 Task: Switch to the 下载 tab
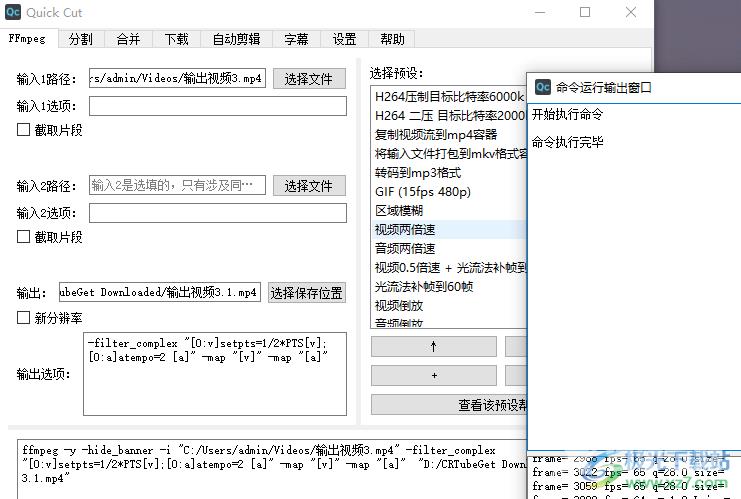[x=177, y=39]
